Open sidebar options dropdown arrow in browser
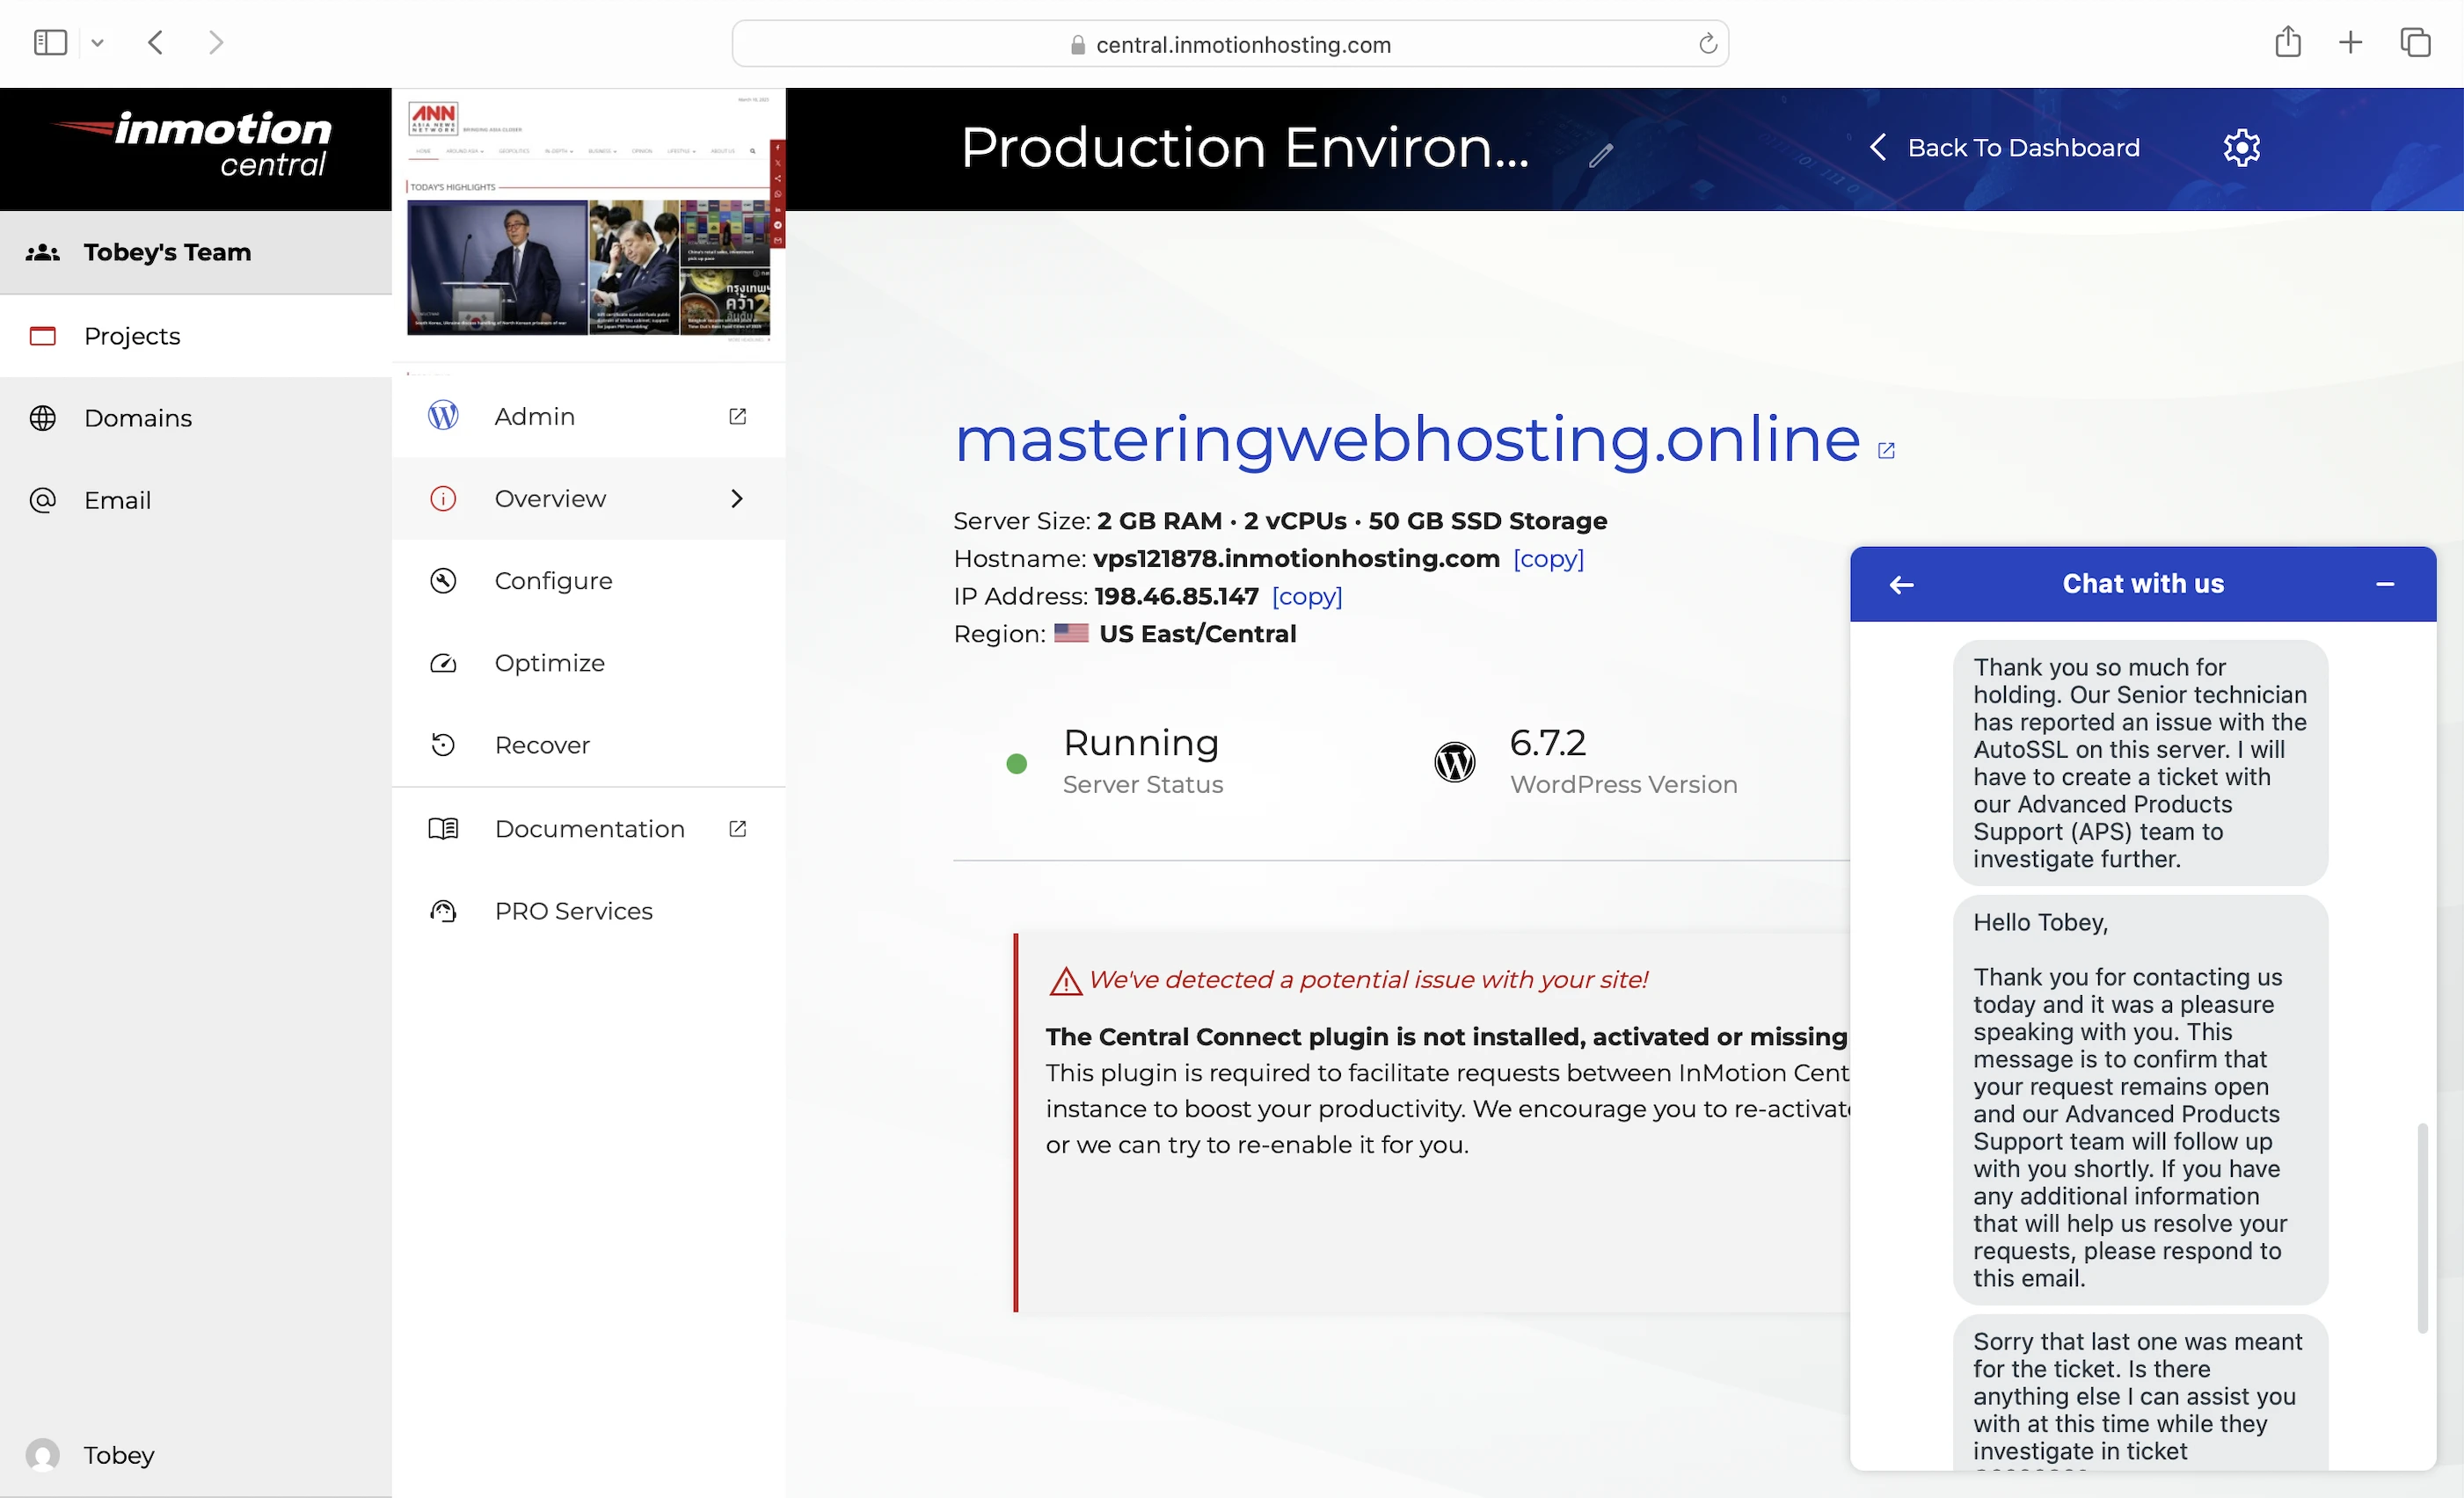The image size is (2464, 1498). tap(97, 43)
